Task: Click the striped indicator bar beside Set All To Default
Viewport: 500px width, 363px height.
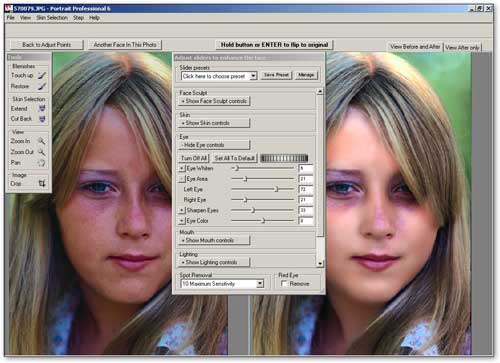Action: point(284,158)
